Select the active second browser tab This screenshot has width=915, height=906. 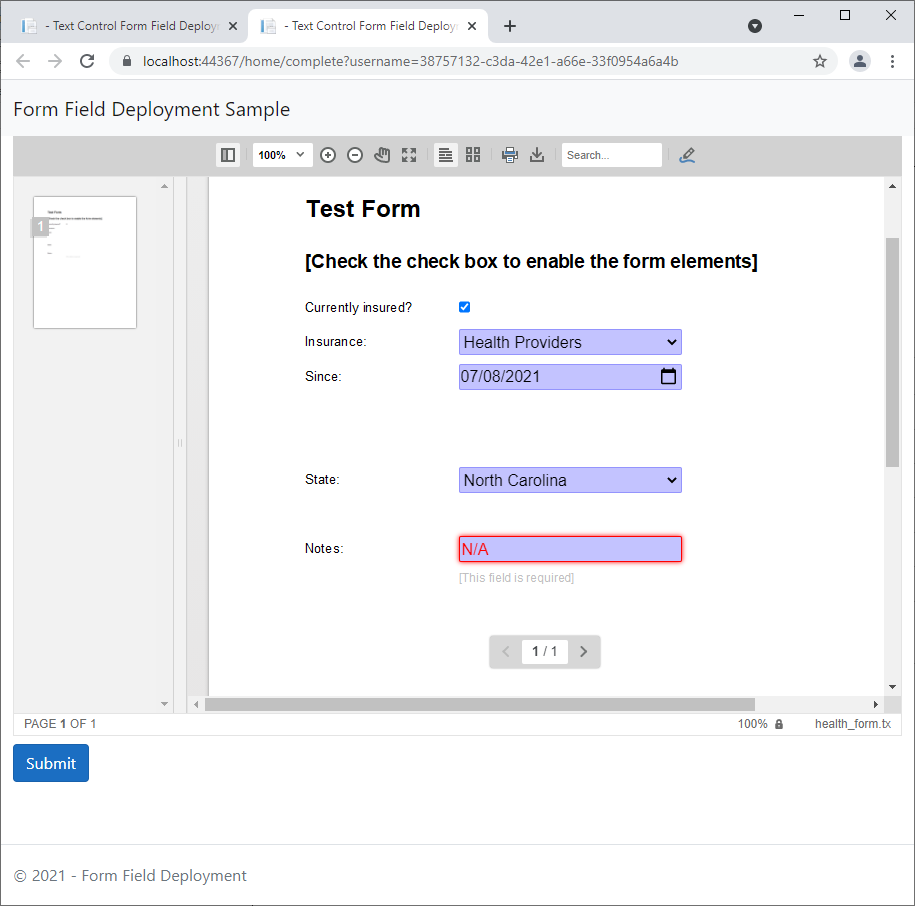click(368, 26)
